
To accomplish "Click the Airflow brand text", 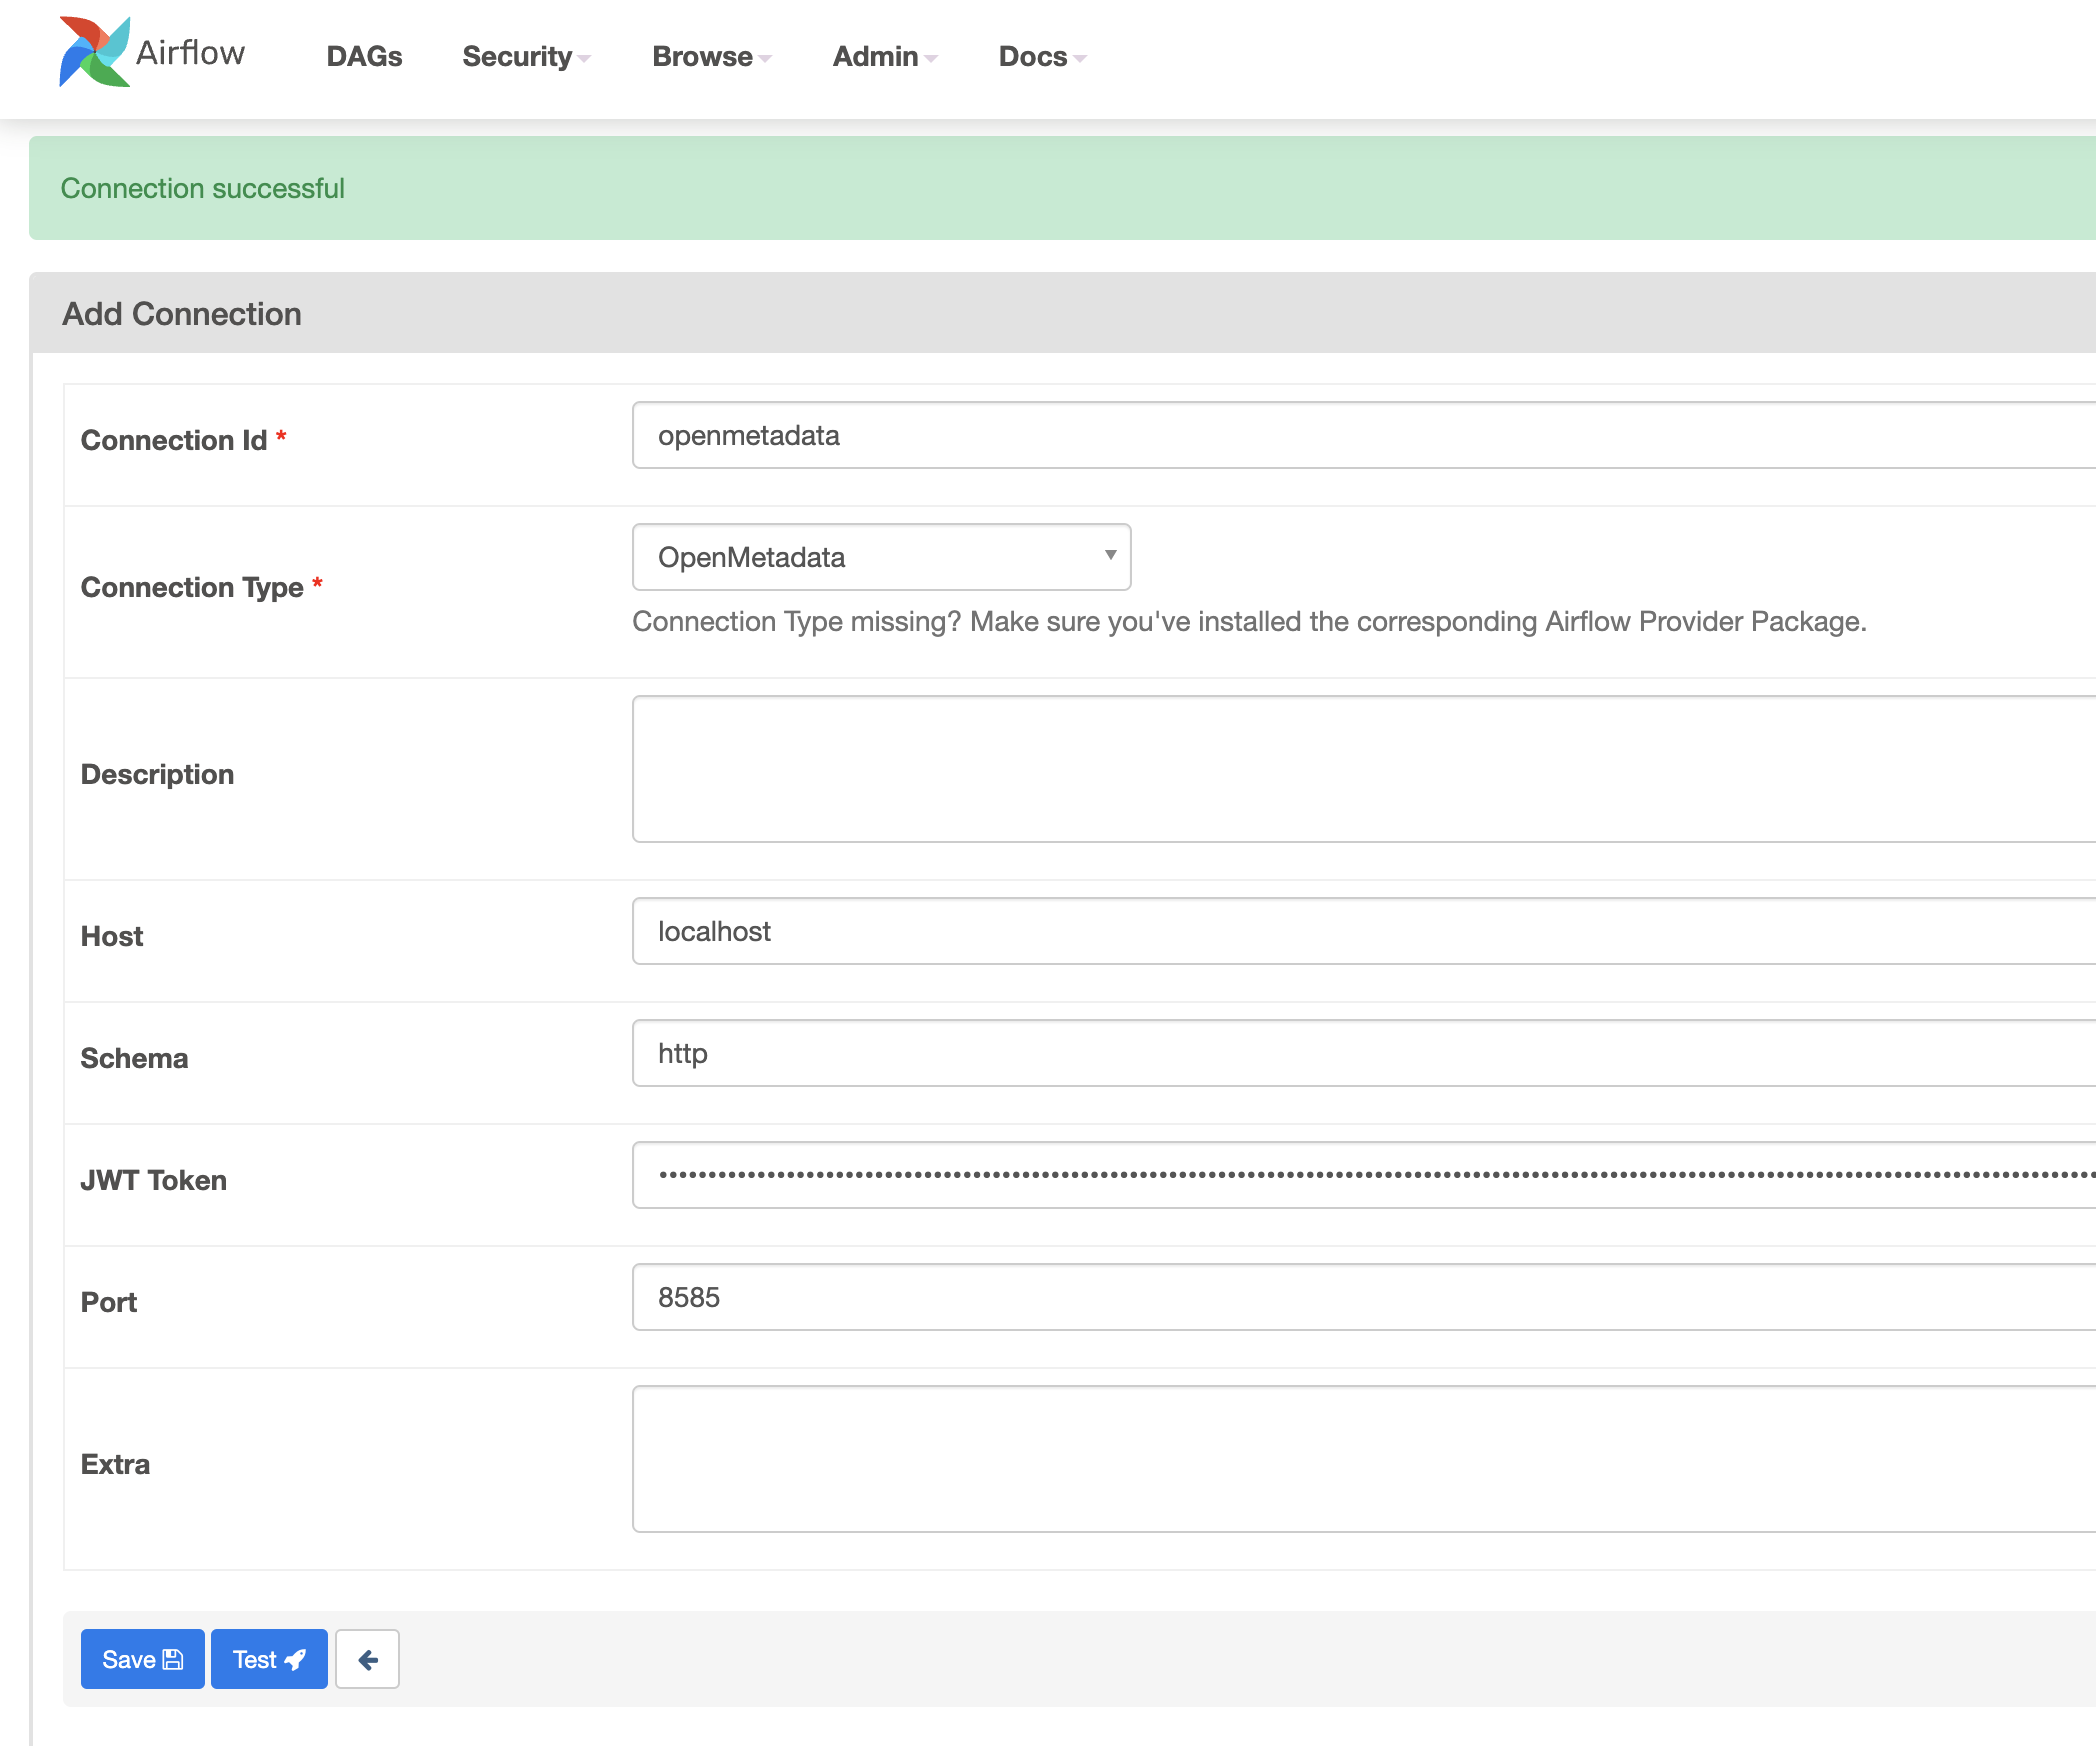I will pyautogui.click(x=190, y=52).
